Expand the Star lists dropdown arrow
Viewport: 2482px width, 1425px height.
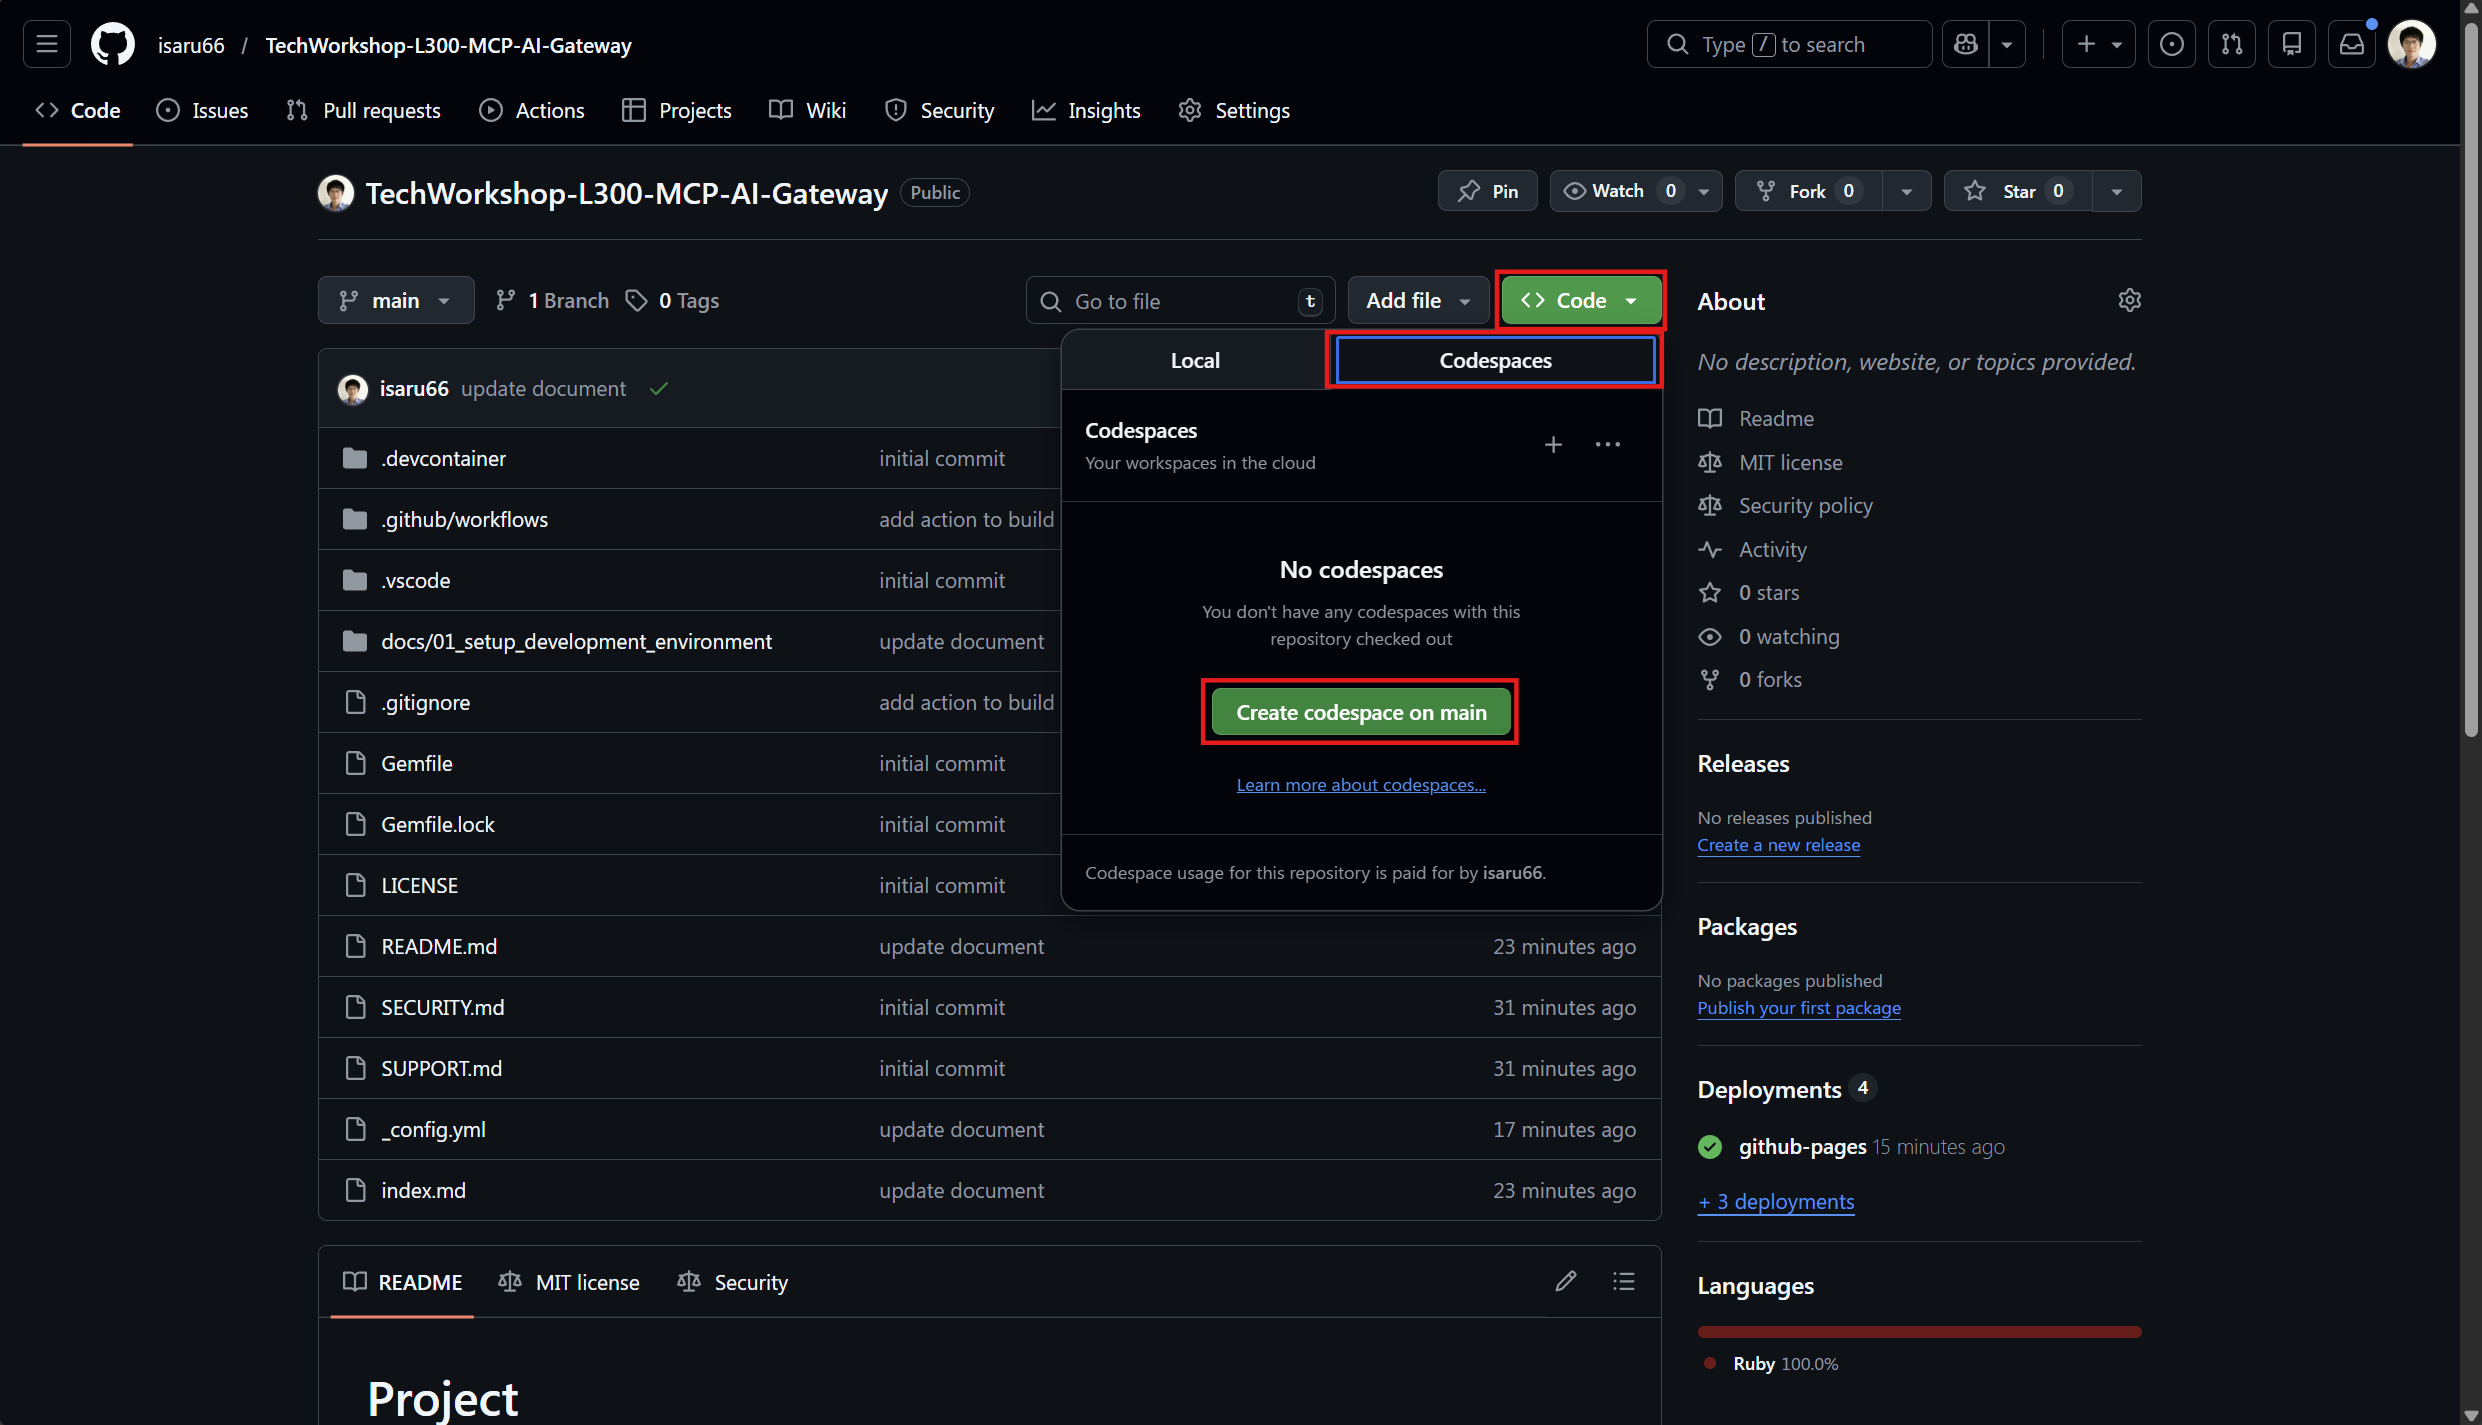[2116, 191]
